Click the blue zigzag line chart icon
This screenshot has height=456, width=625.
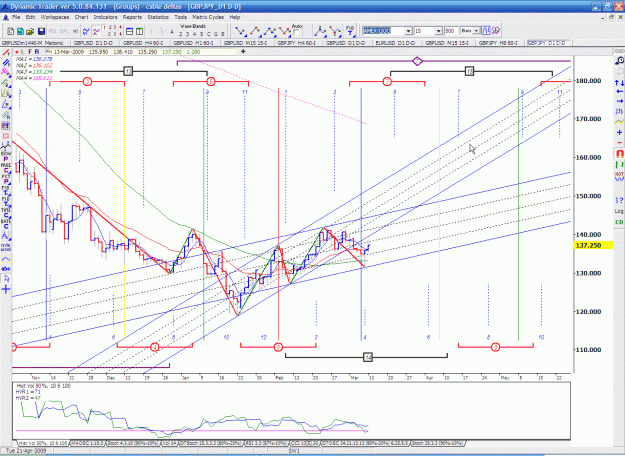86,31
